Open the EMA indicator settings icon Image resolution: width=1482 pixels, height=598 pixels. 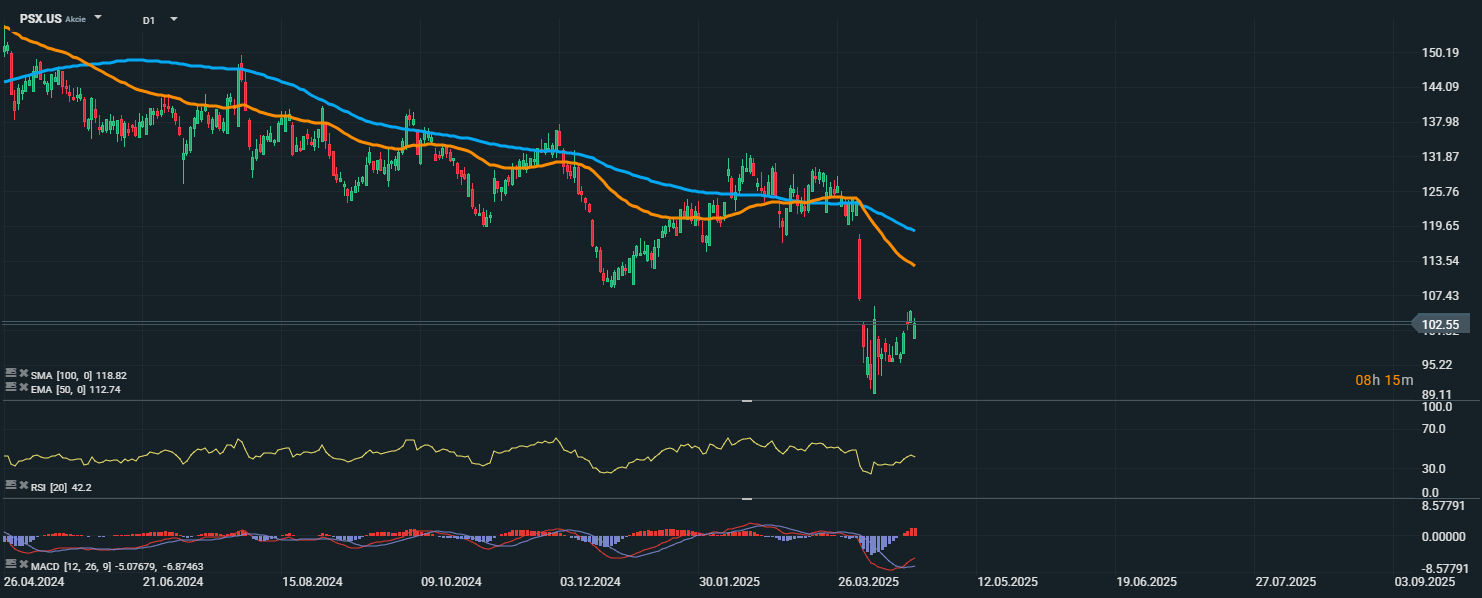click(x=10, y=386)
